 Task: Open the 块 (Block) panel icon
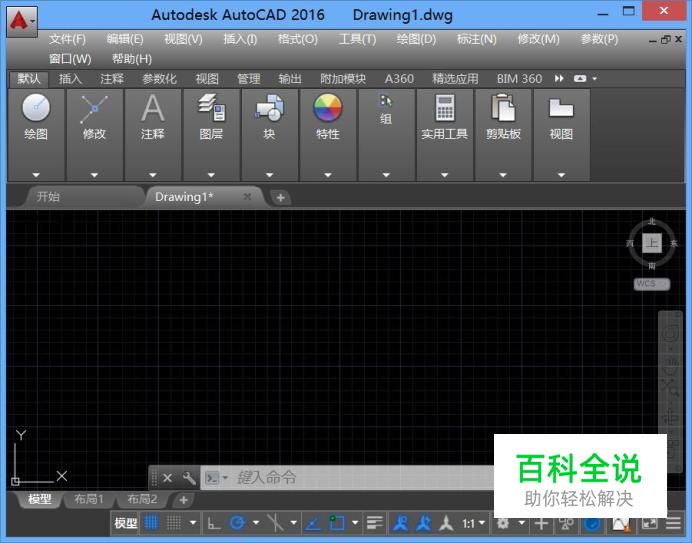(269, 109)
